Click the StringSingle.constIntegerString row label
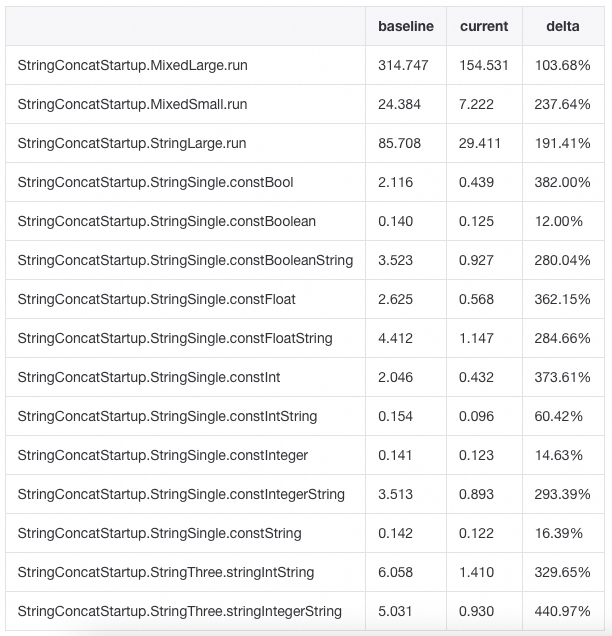 (181, 494)
